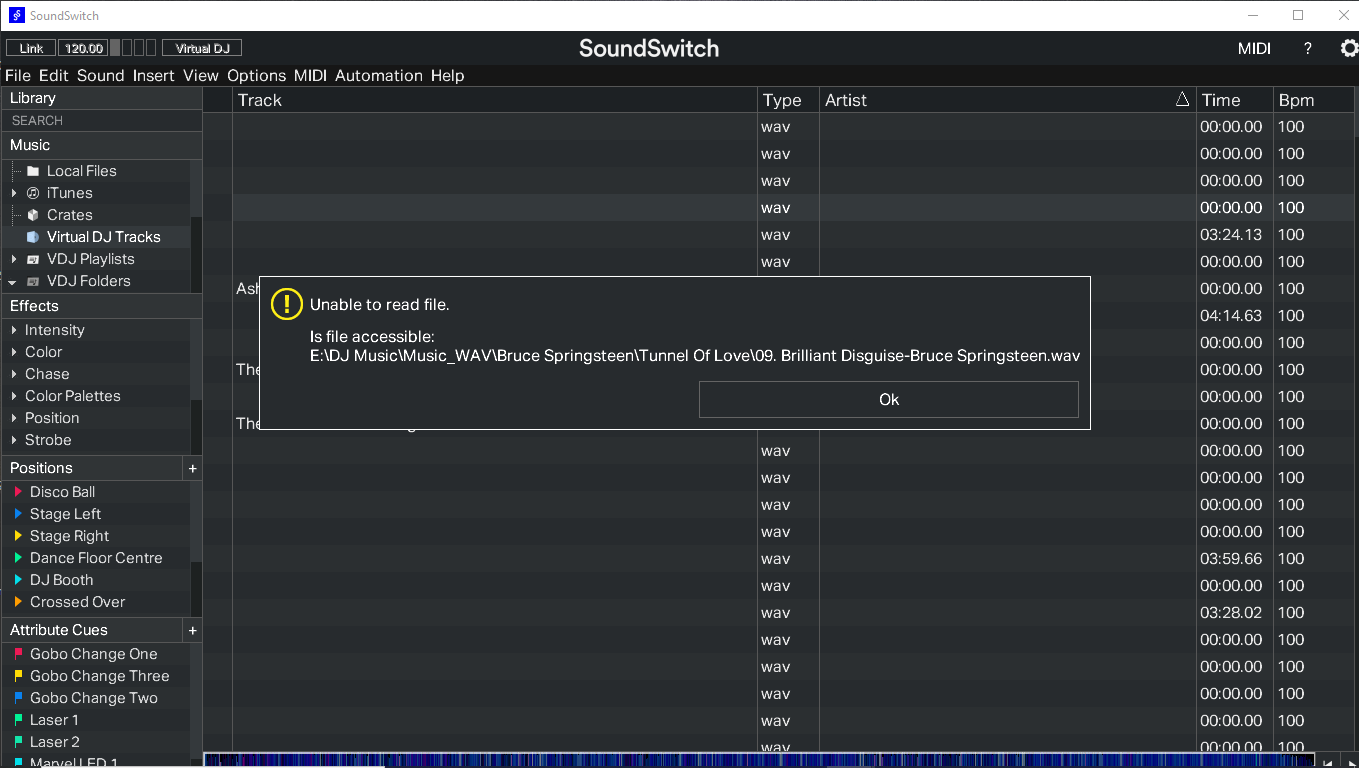
Task: Select the track row with time 03:24.13
Action: 780,235
